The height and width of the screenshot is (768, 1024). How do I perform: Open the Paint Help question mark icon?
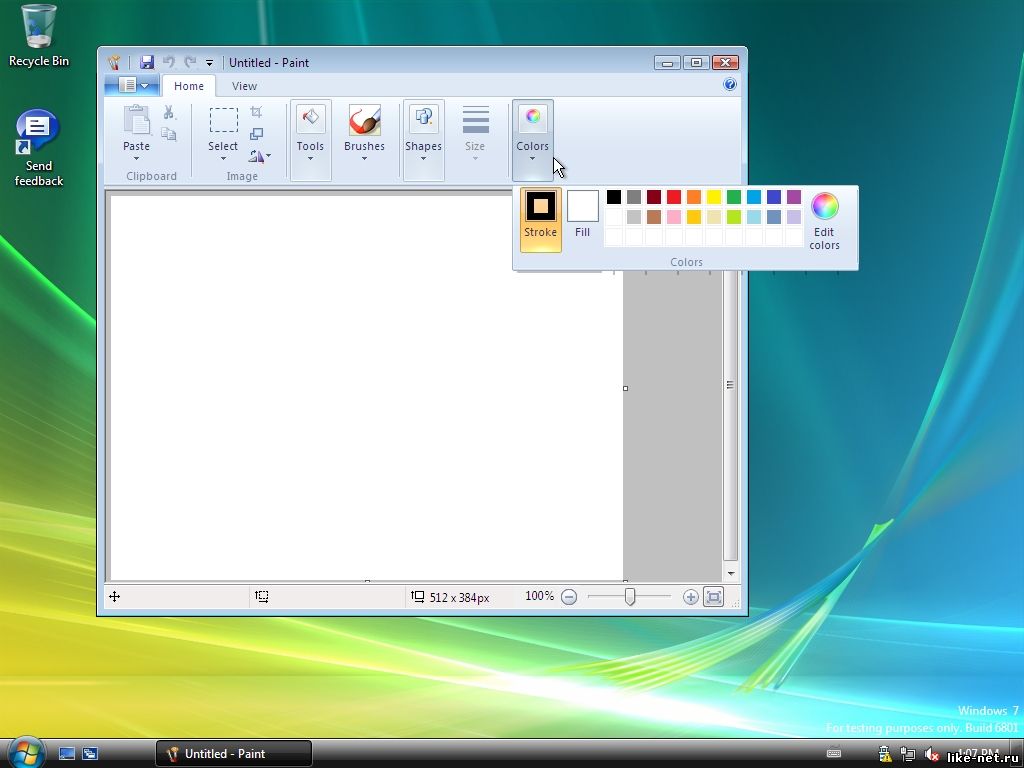[730, 85]
